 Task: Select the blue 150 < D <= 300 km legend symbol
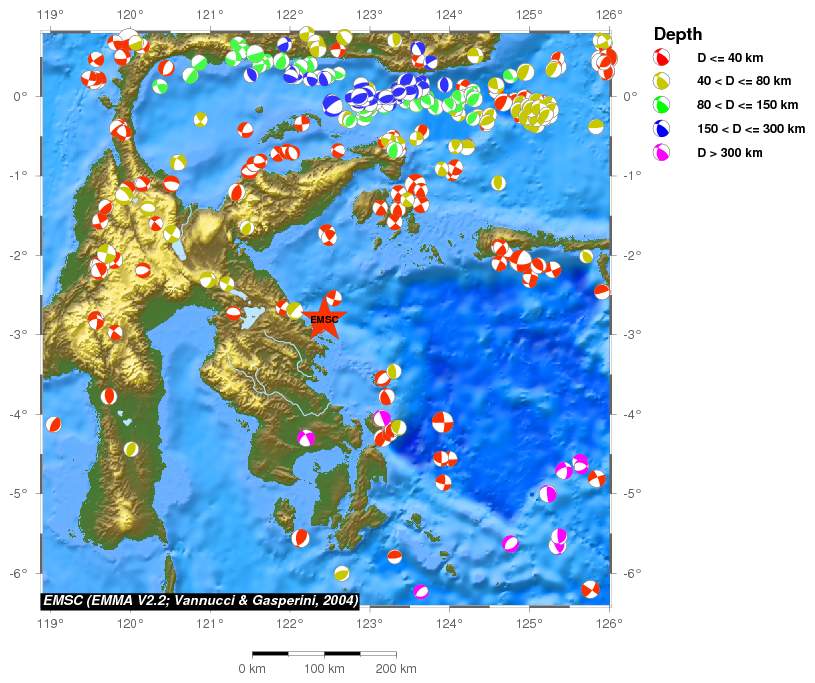661,129
